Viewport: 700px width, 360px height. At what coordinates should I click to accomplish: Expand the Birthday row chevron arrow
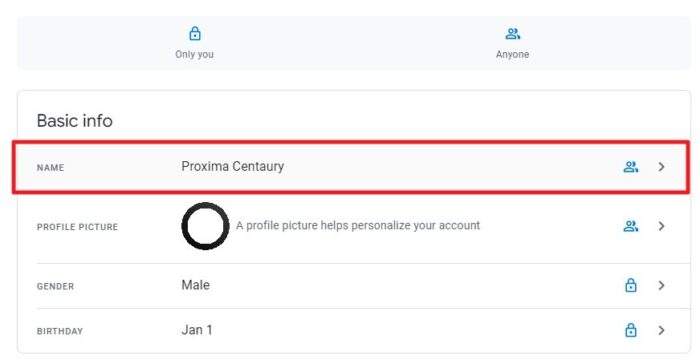(x=661, y=330)
